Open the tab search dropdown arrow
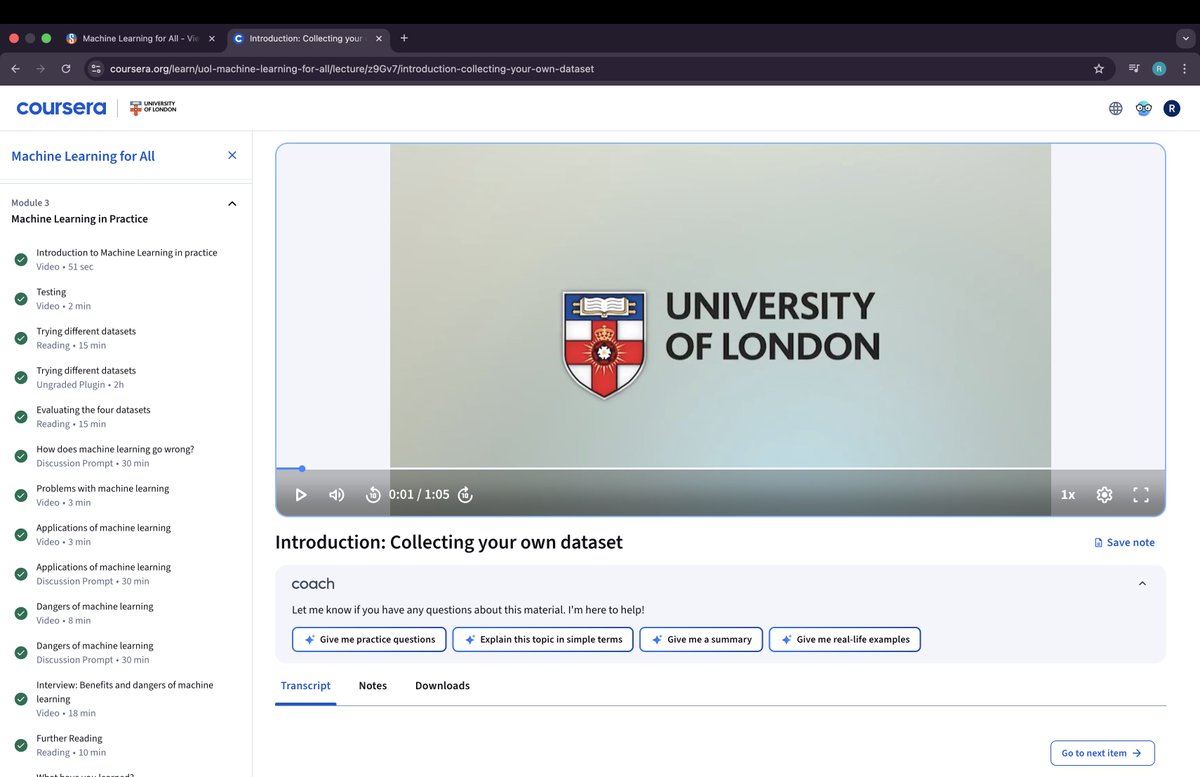 [1185, 38]
